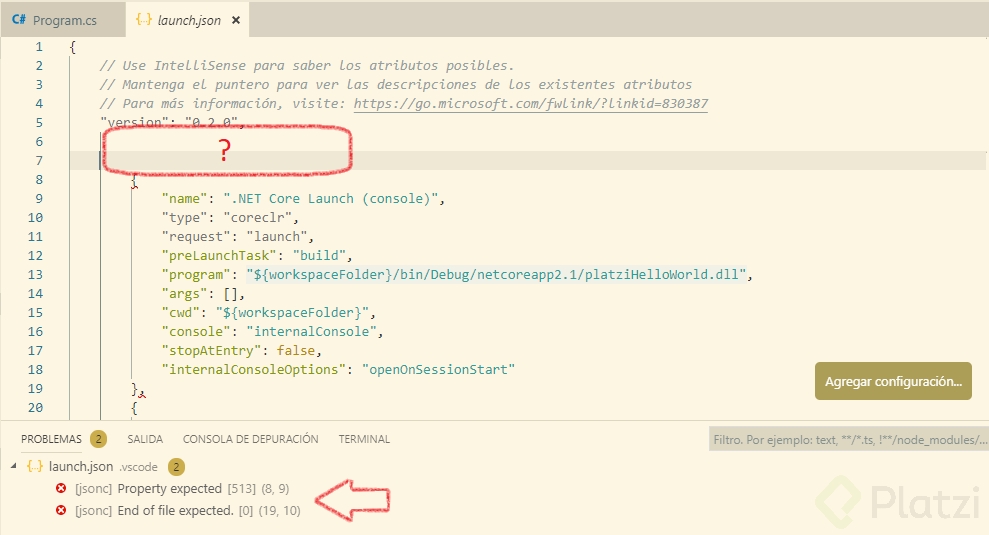This screenshot has width=989, height=535.
Task: Click the "internalConsole" value on line 16
Action: click(312, 332)
